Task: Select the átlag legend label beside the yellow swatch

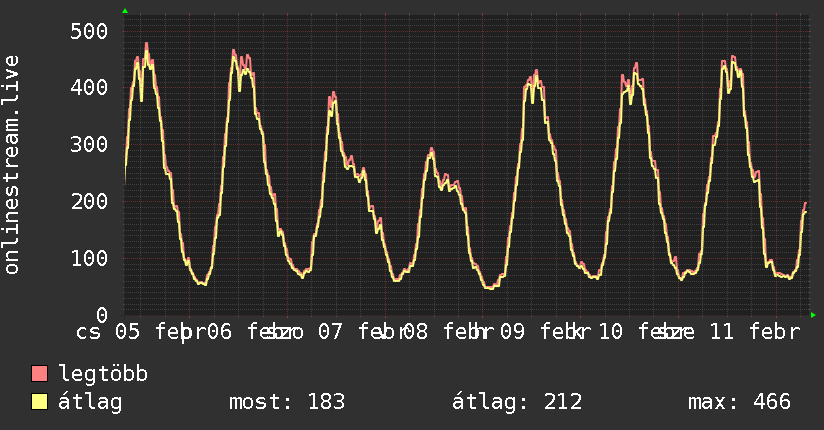Action: click(90, 403)
